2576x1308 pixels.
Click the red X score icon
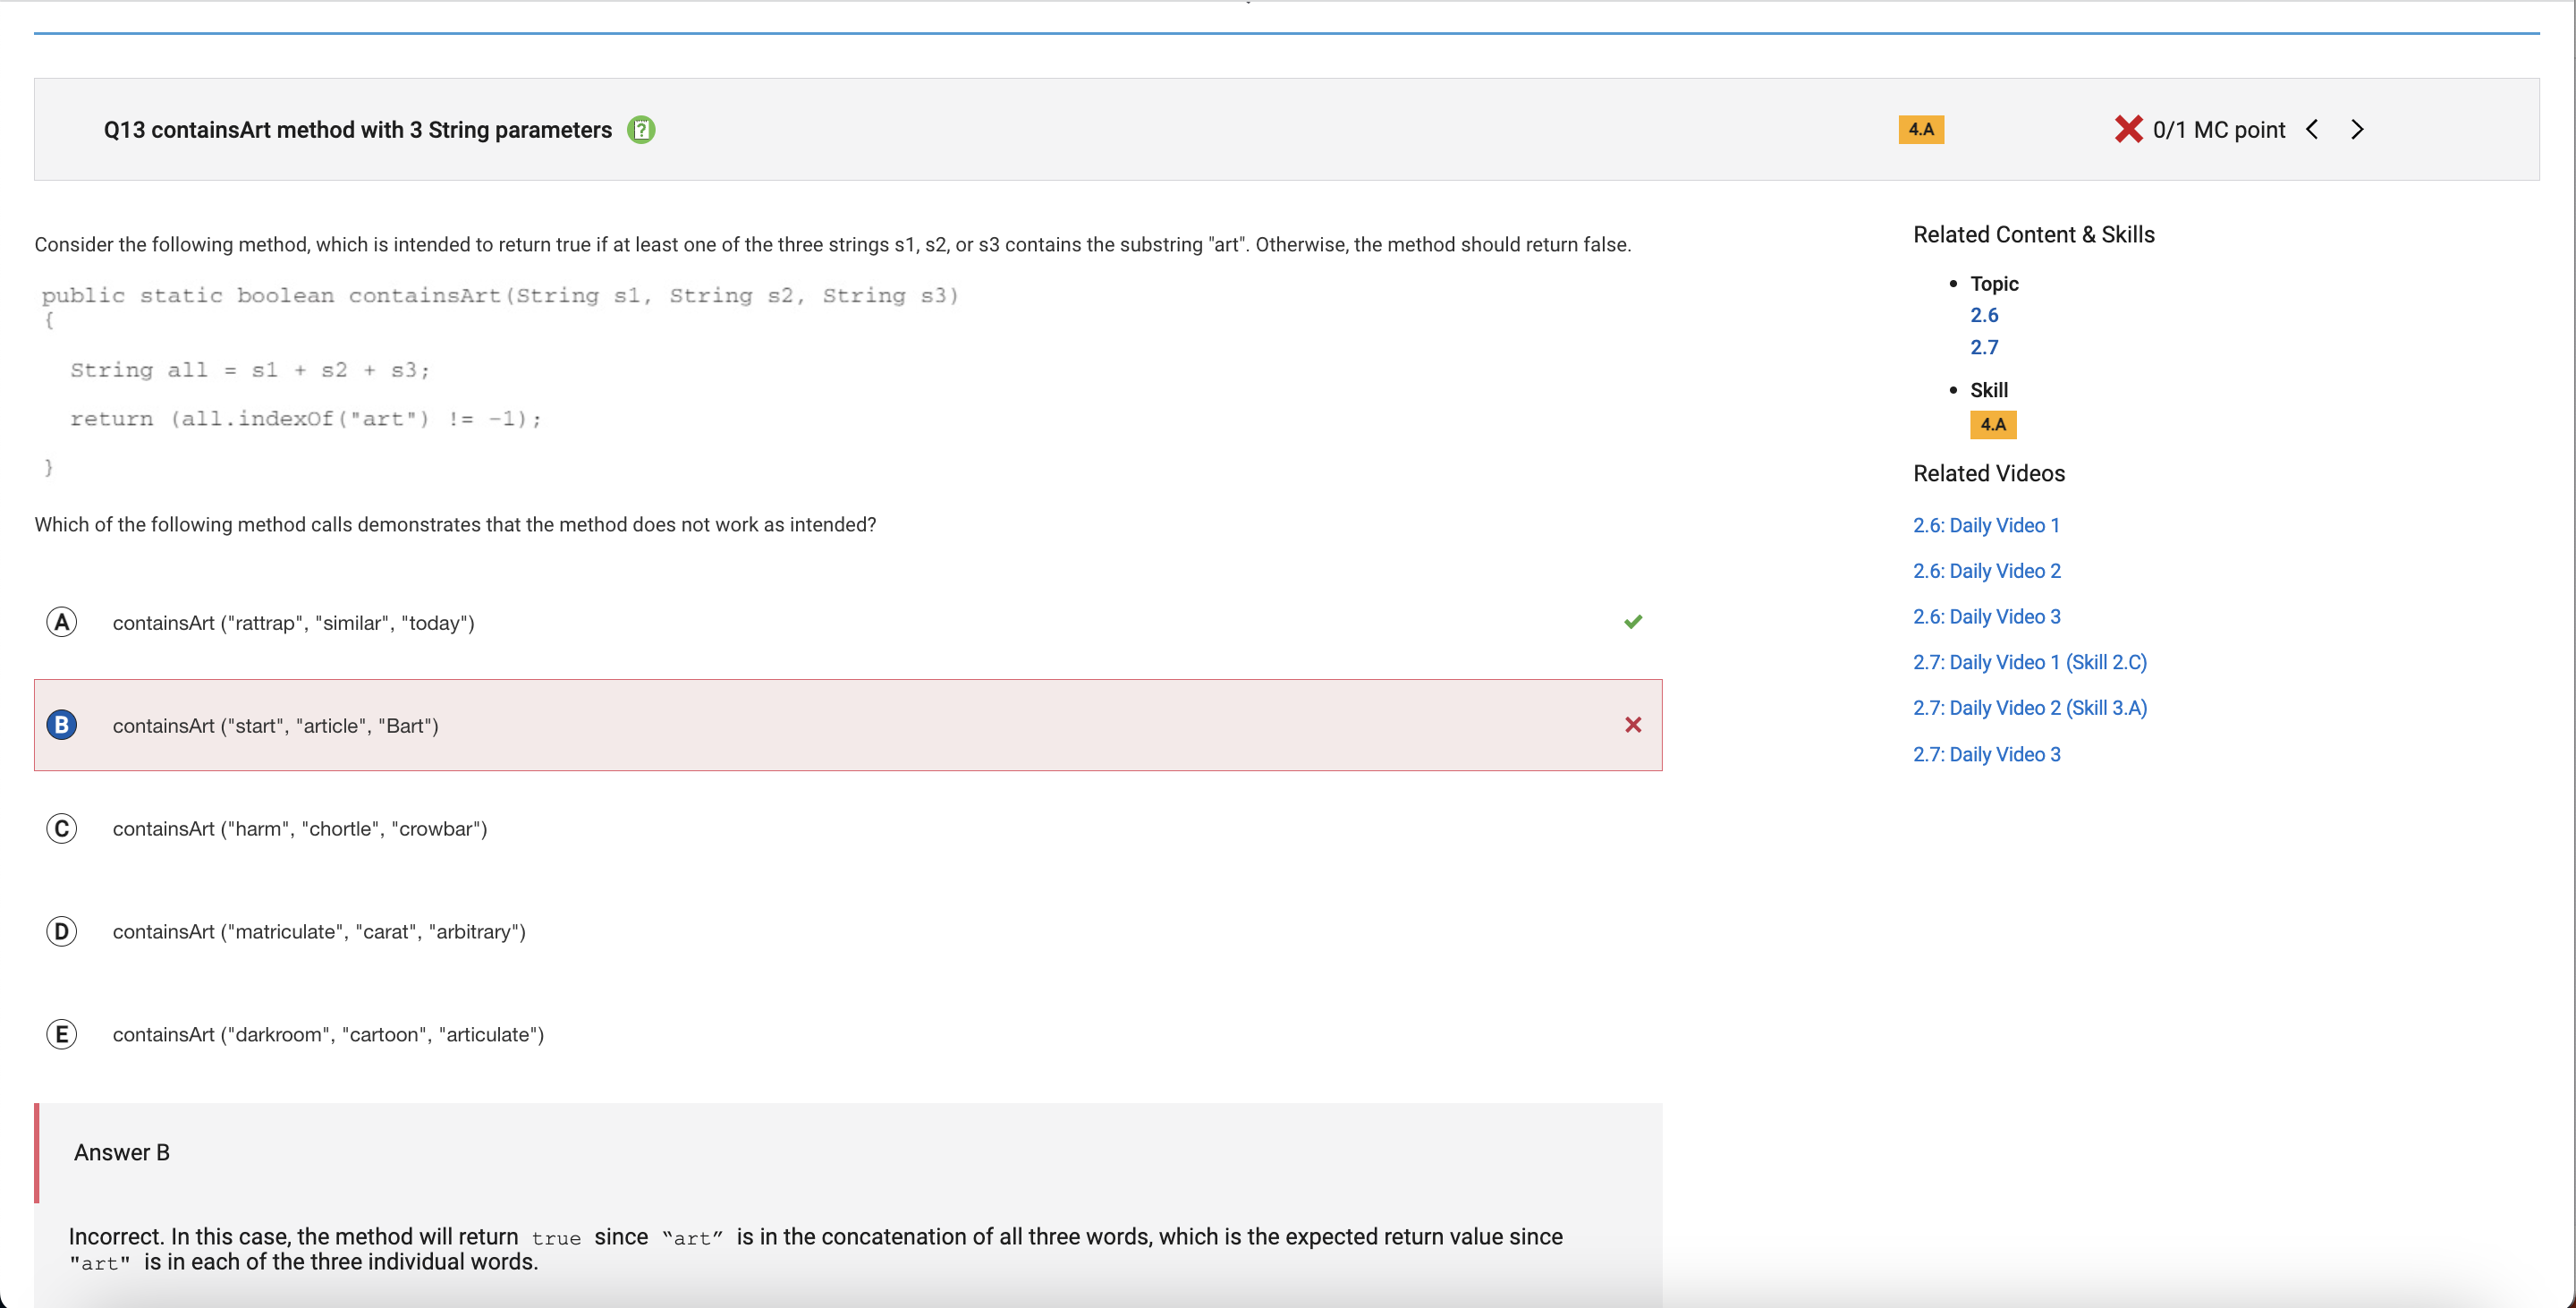pos(2128,129)
